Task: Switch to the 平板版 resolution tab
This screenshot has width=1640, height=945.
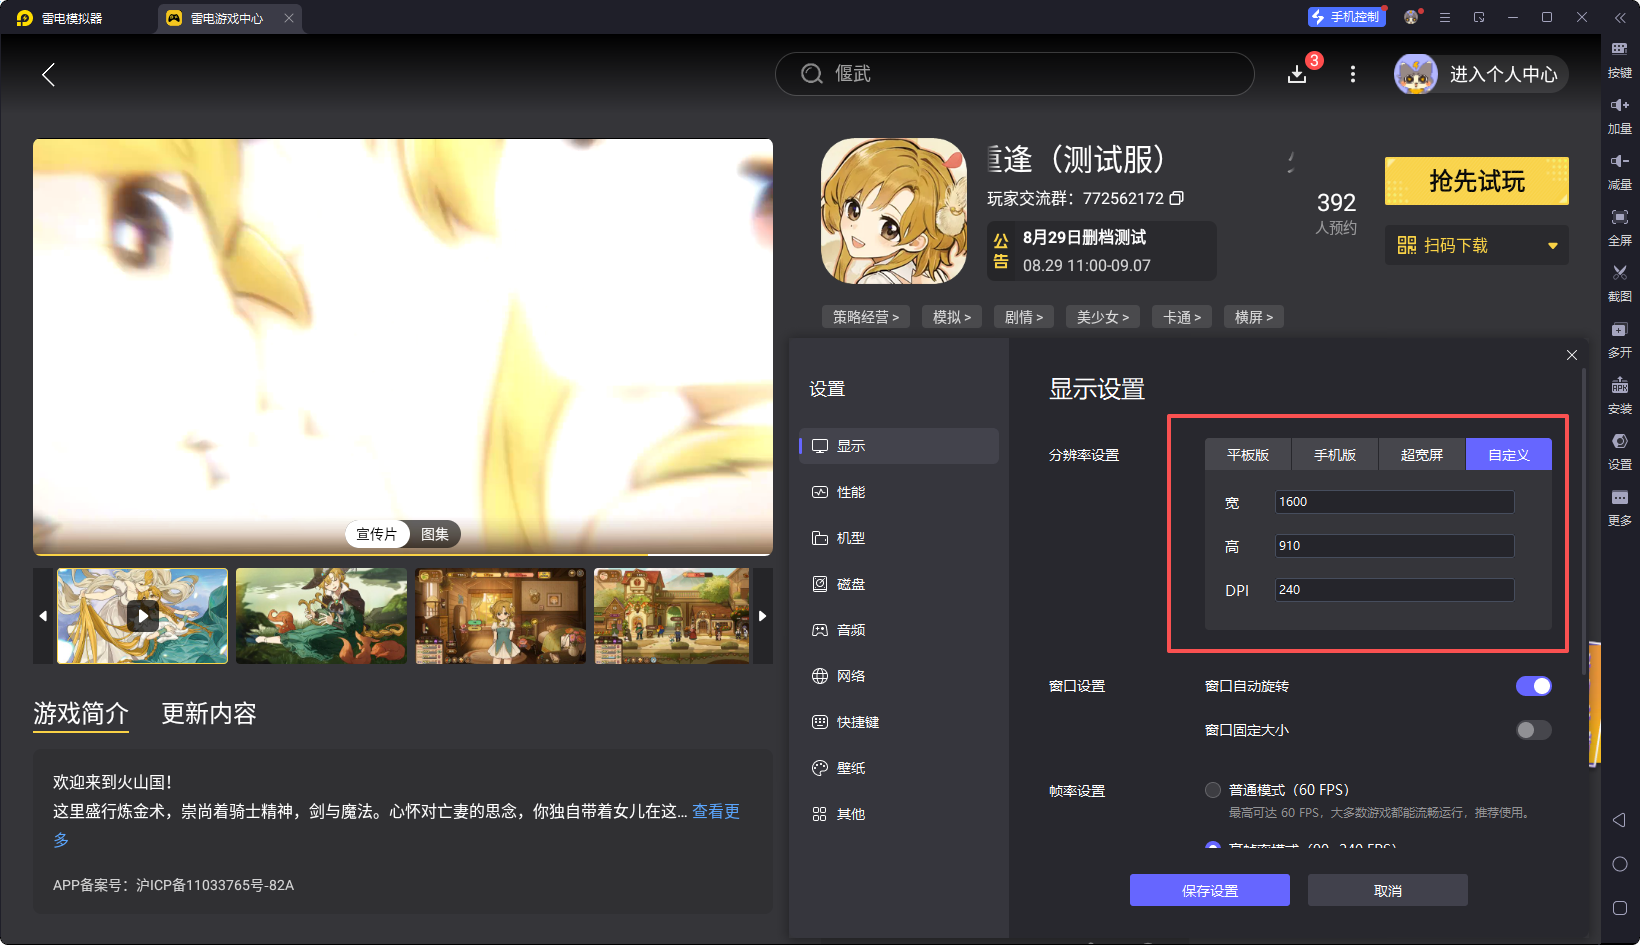Action: 1248,455
